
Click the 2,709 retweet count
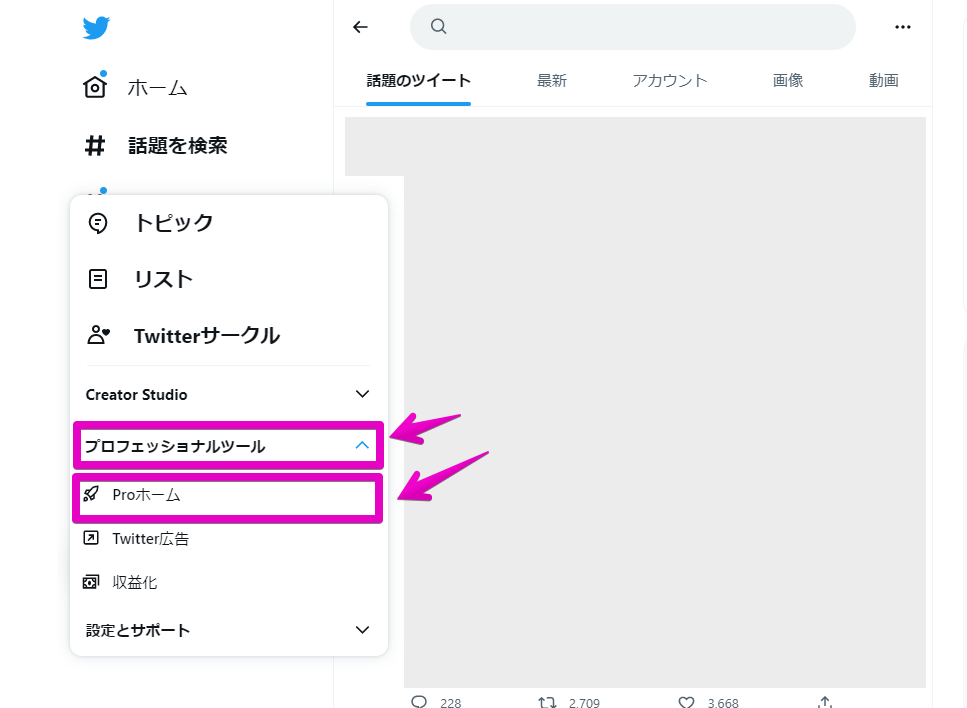(x=584, y=703)
